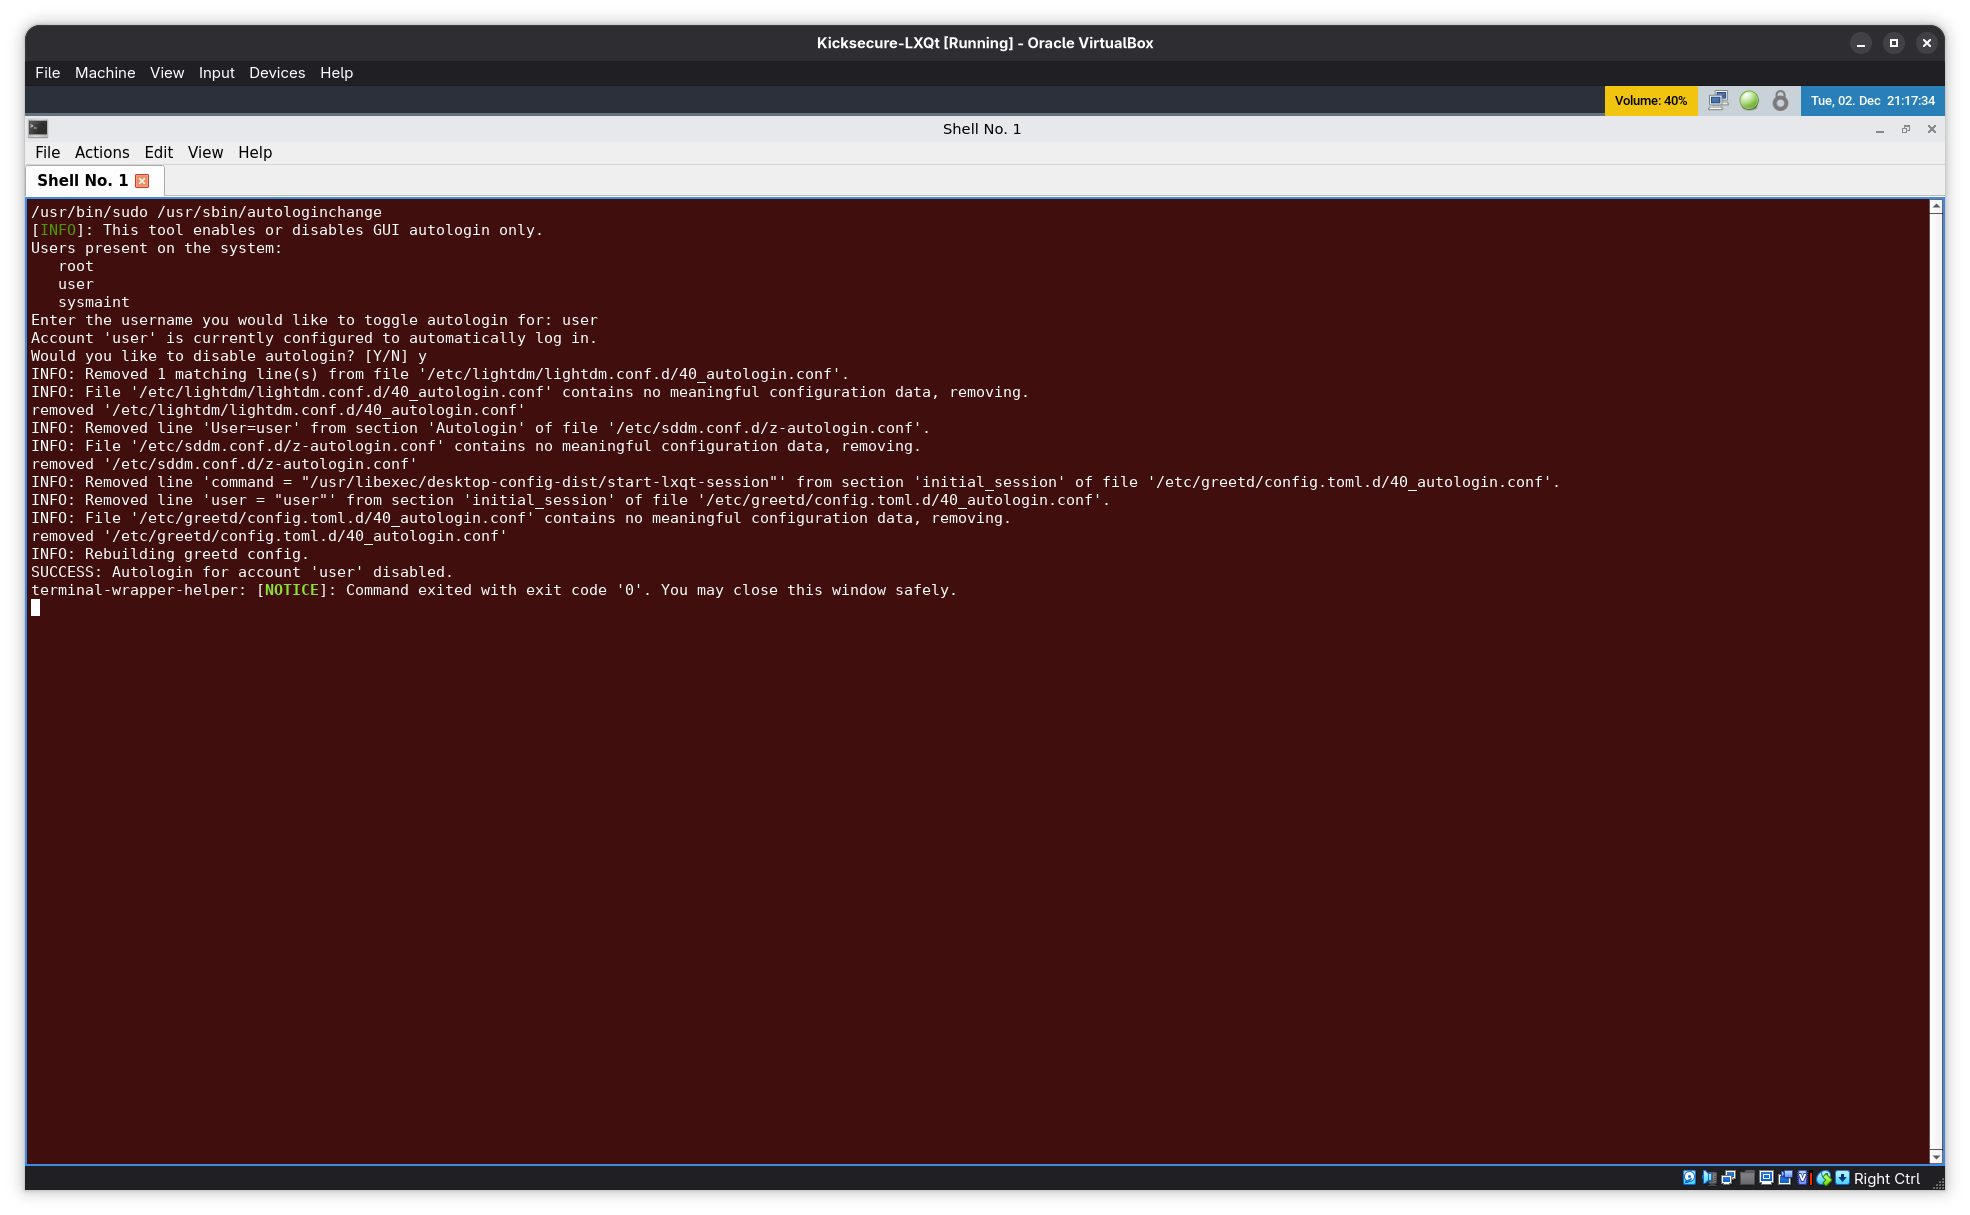This screenshot has height=1215, width=1970.
Task: Click the keyboard capture arrow icon
Action: pos(1842,1178)
